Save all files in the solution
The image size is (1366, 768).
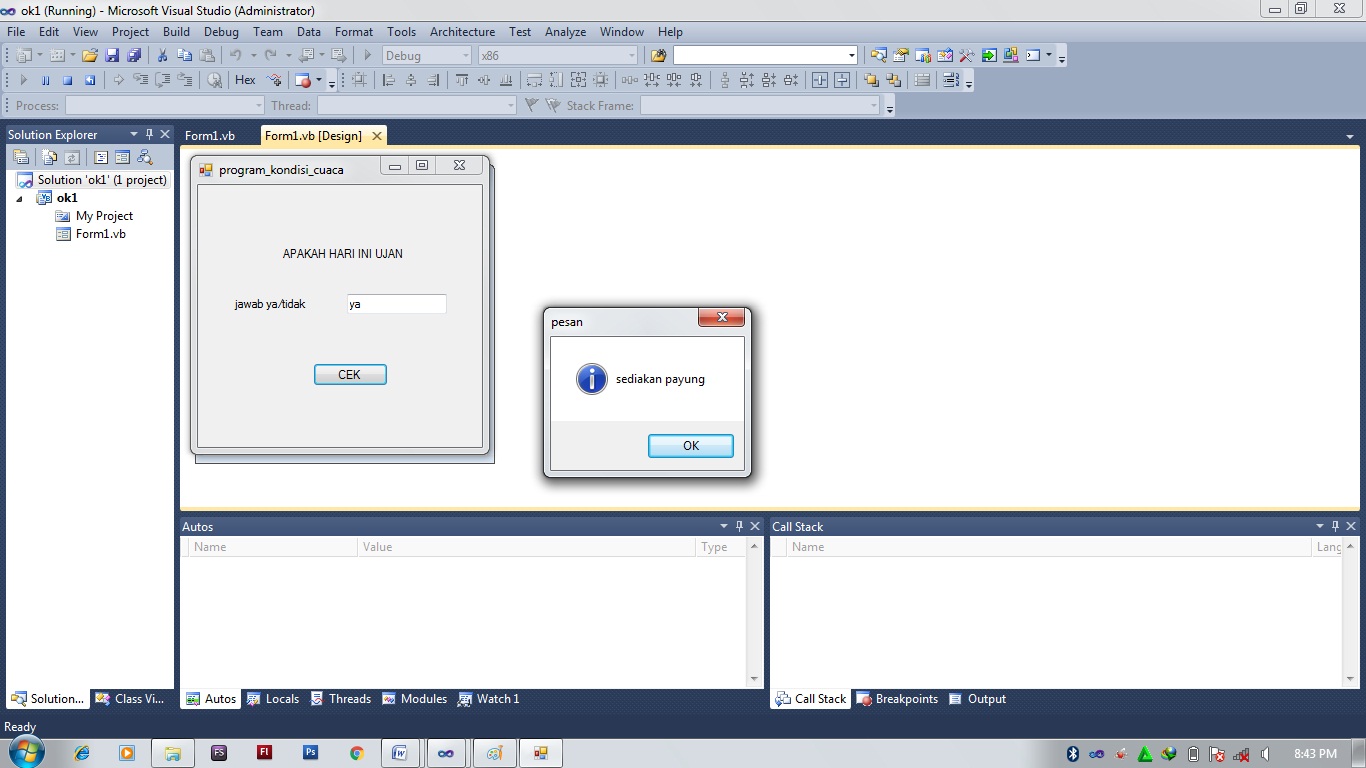coord(133,55)
